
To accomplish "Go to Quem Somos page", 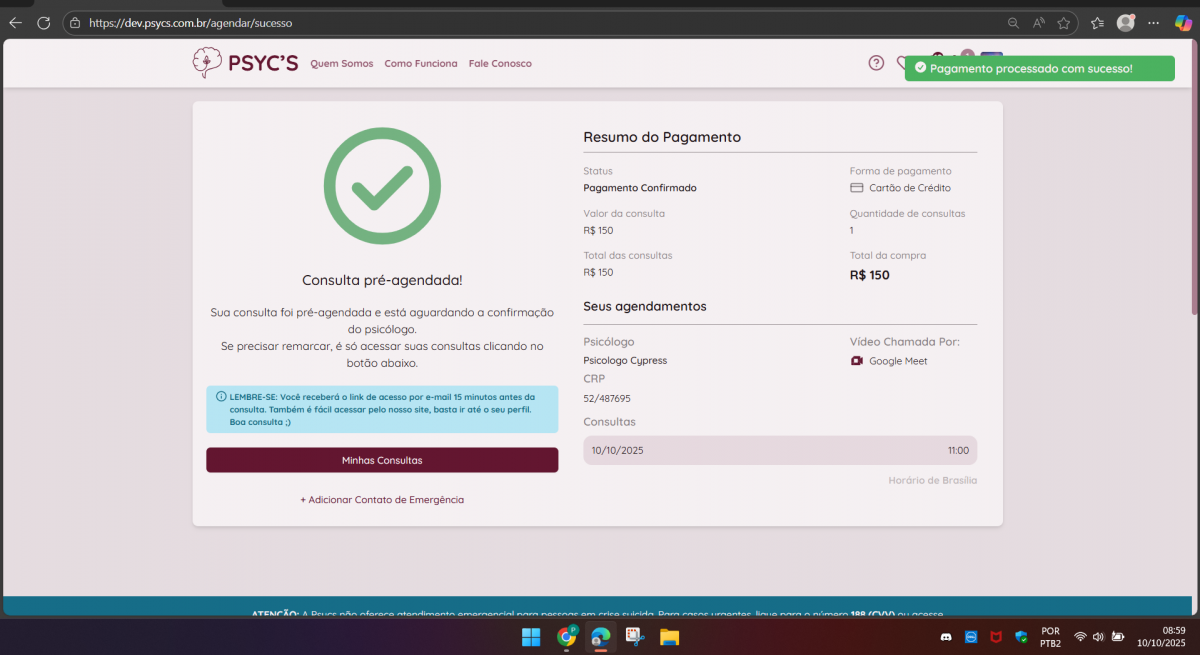I will [341, 64].
